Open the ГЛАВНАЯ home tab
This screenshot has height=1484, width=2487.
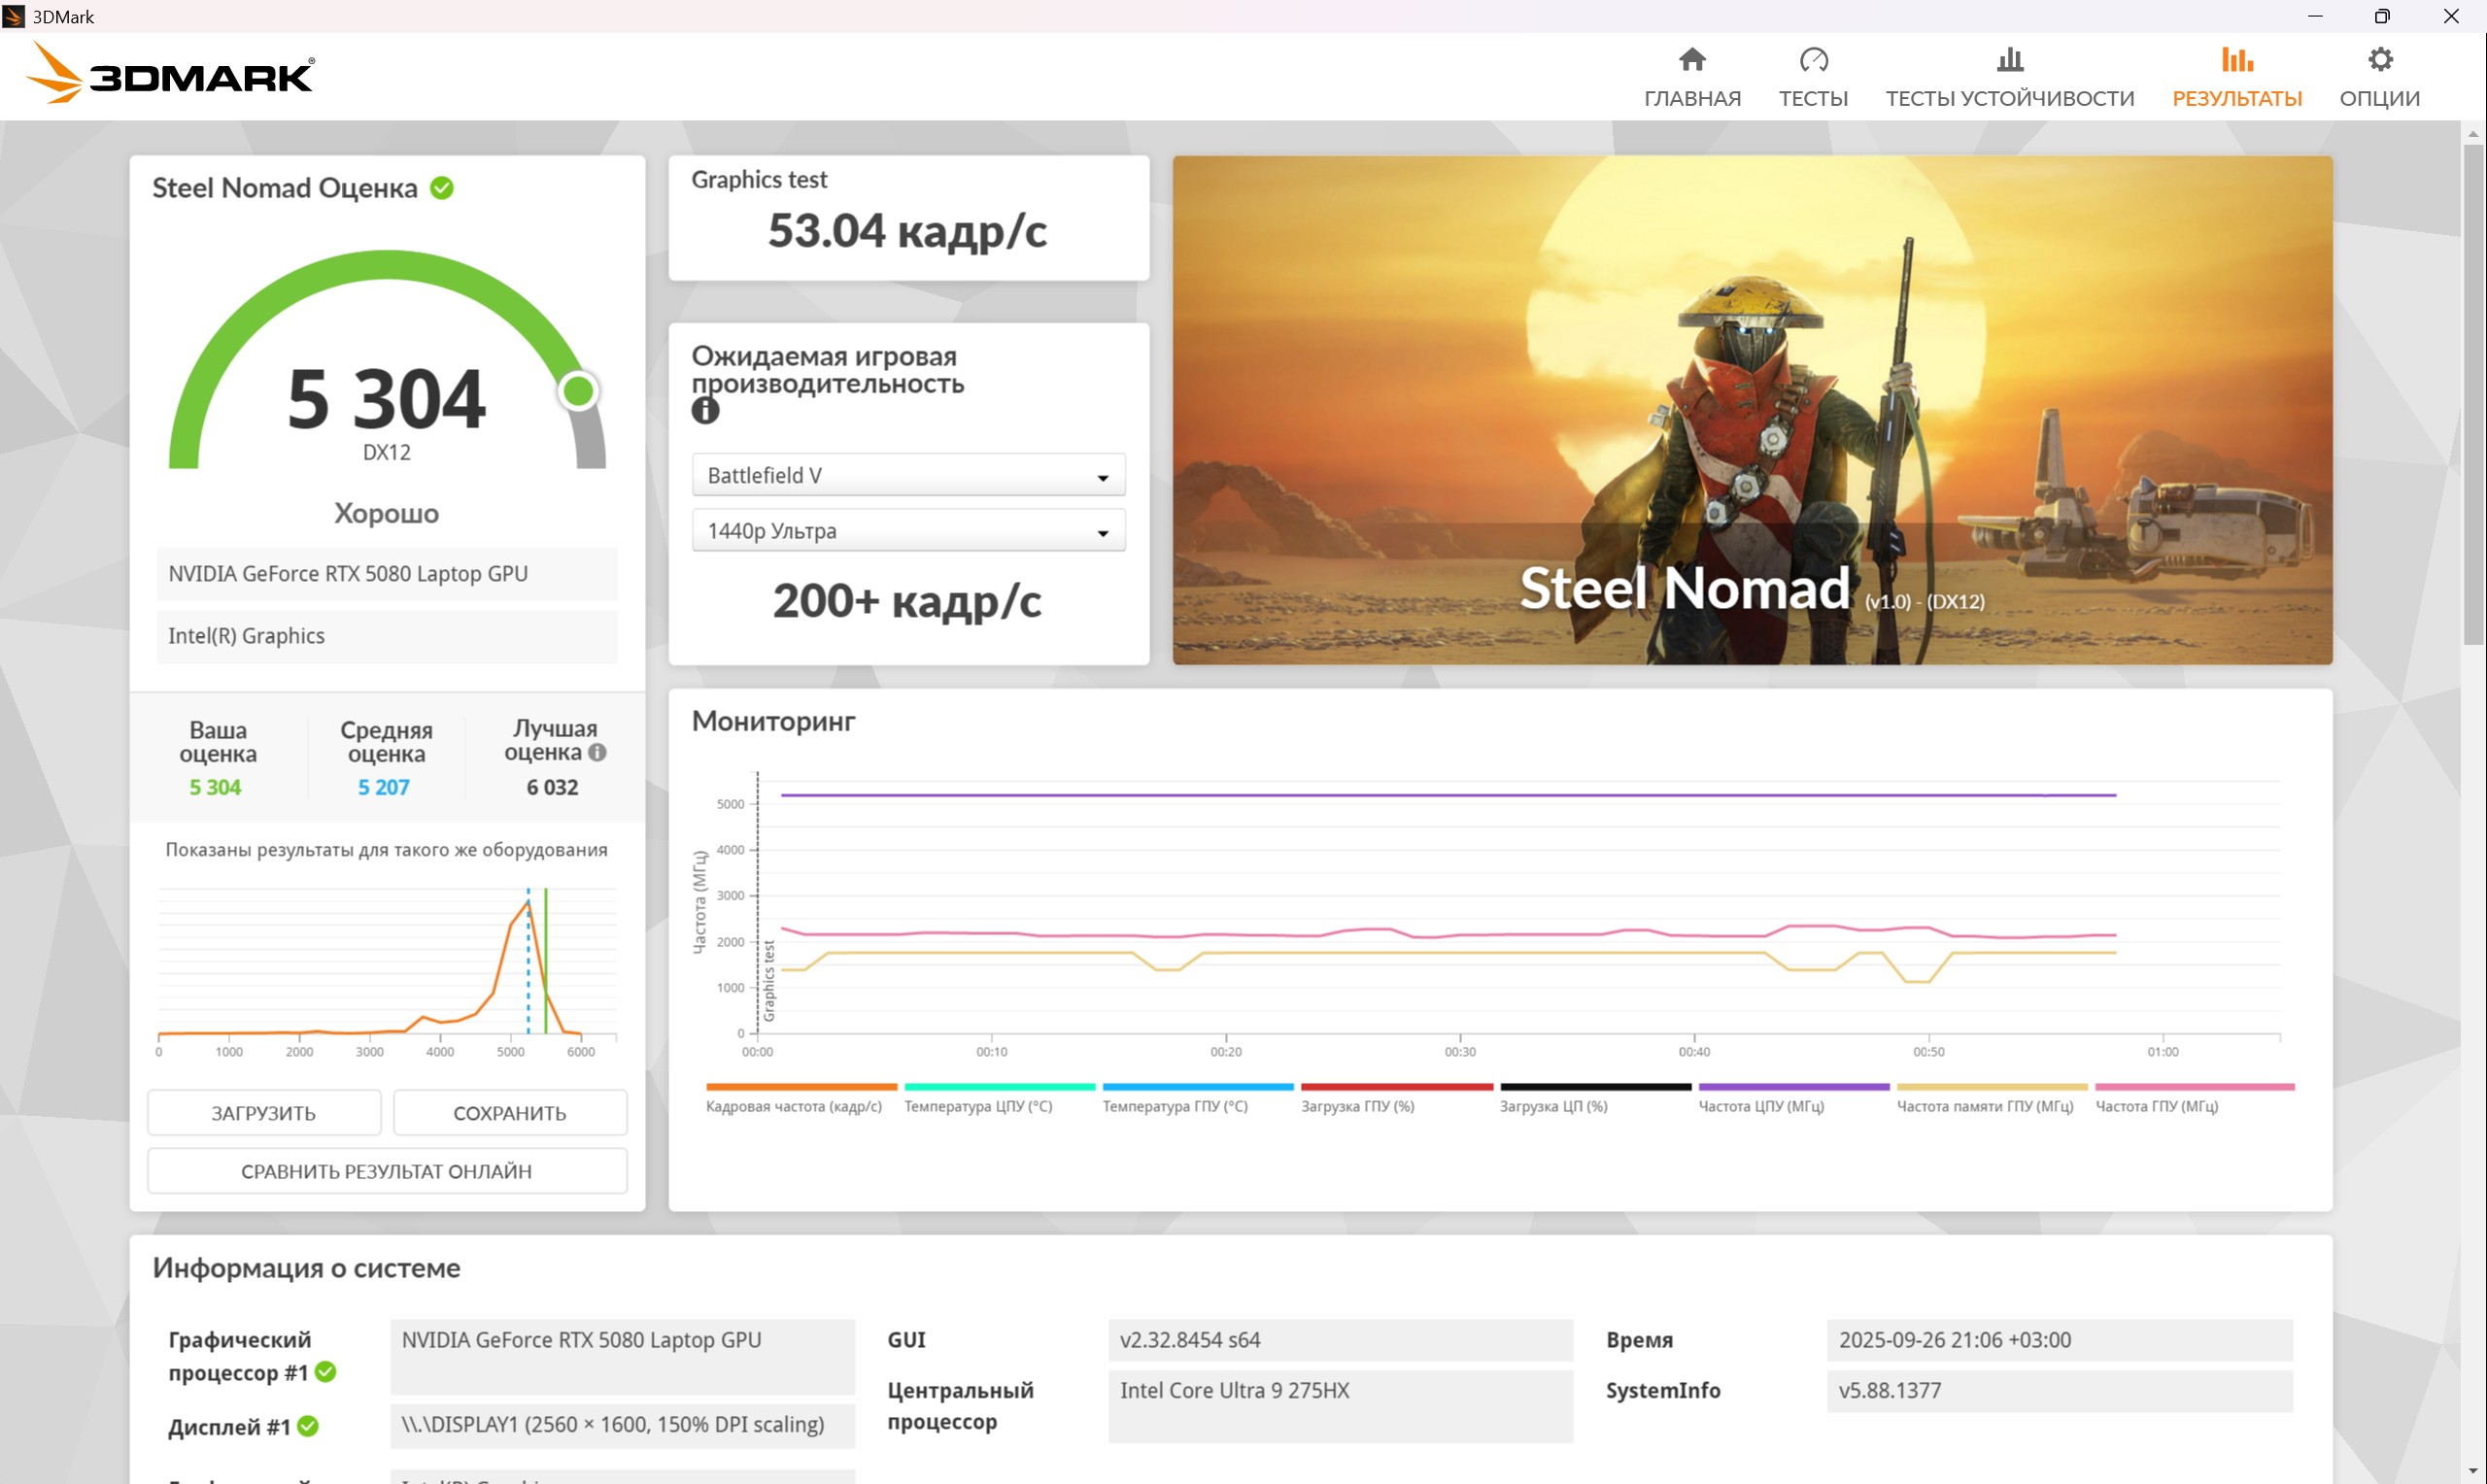[1692, 77]
